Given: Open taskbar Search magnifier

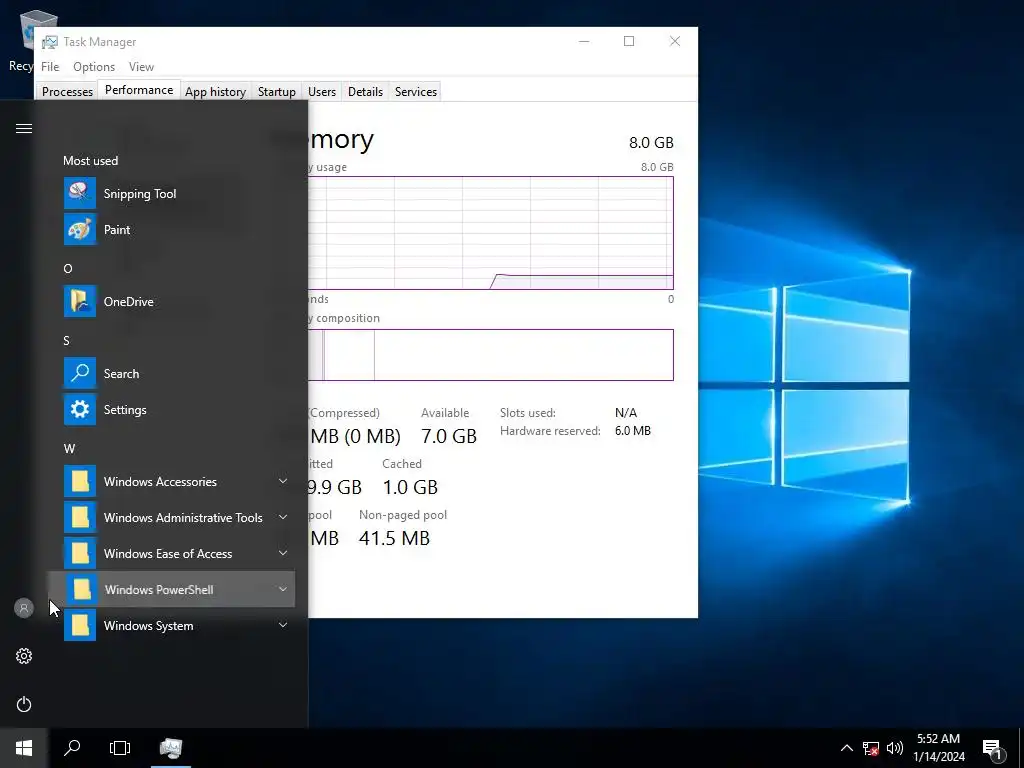Looking at the screenshot, I should tap(72, 748).
